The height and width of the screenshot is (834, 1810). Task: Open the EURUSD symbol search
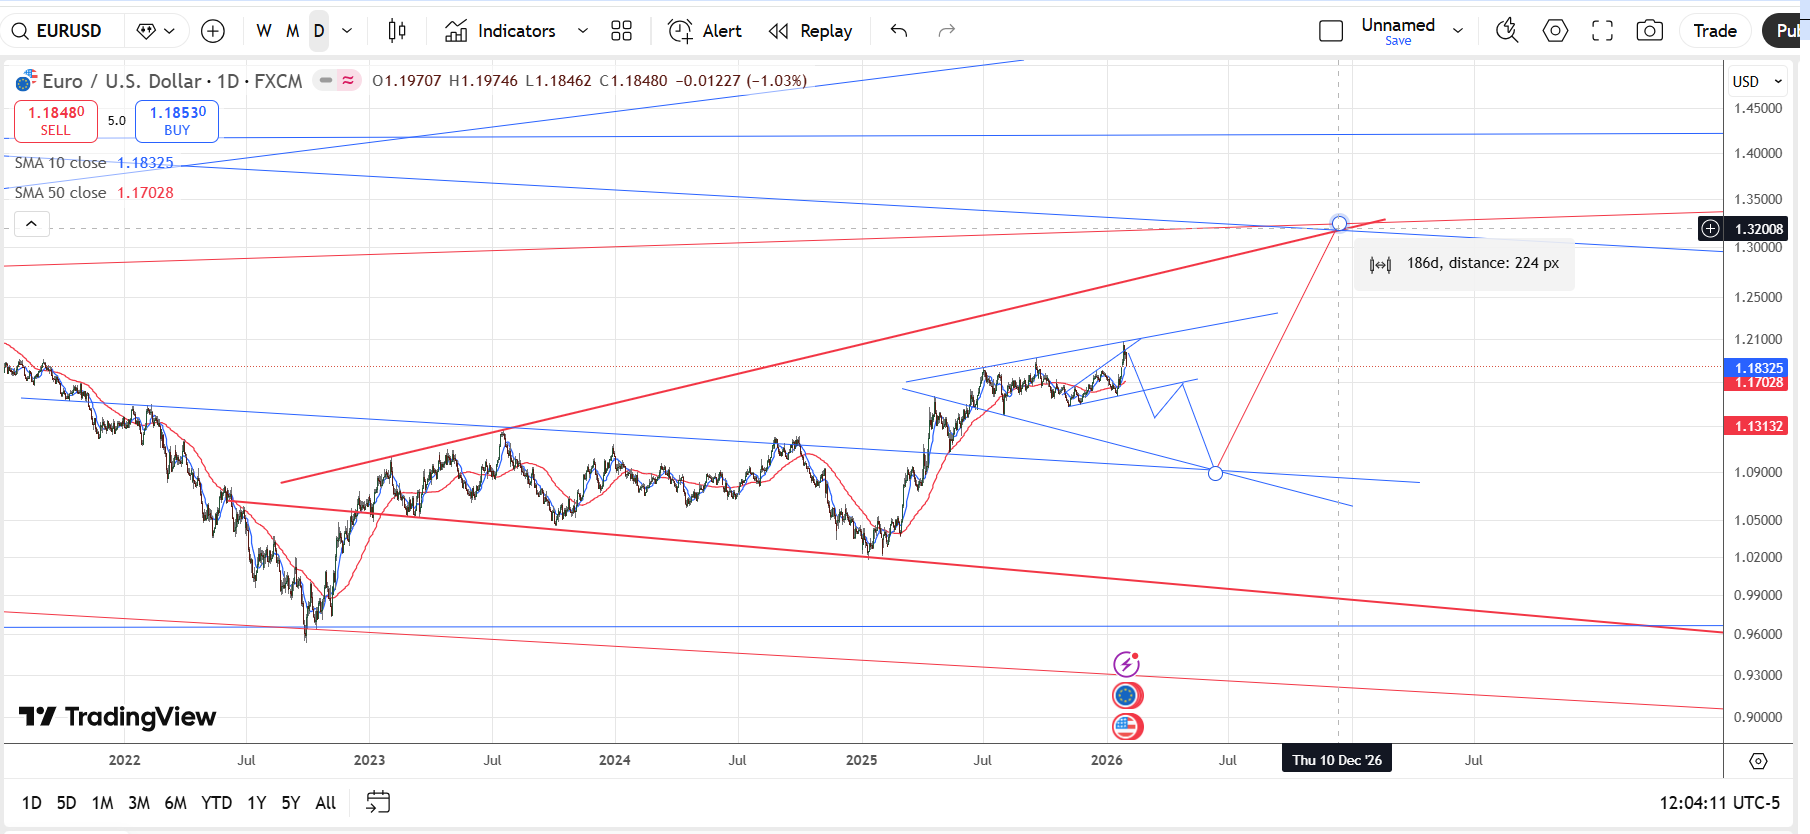point(58,31)
